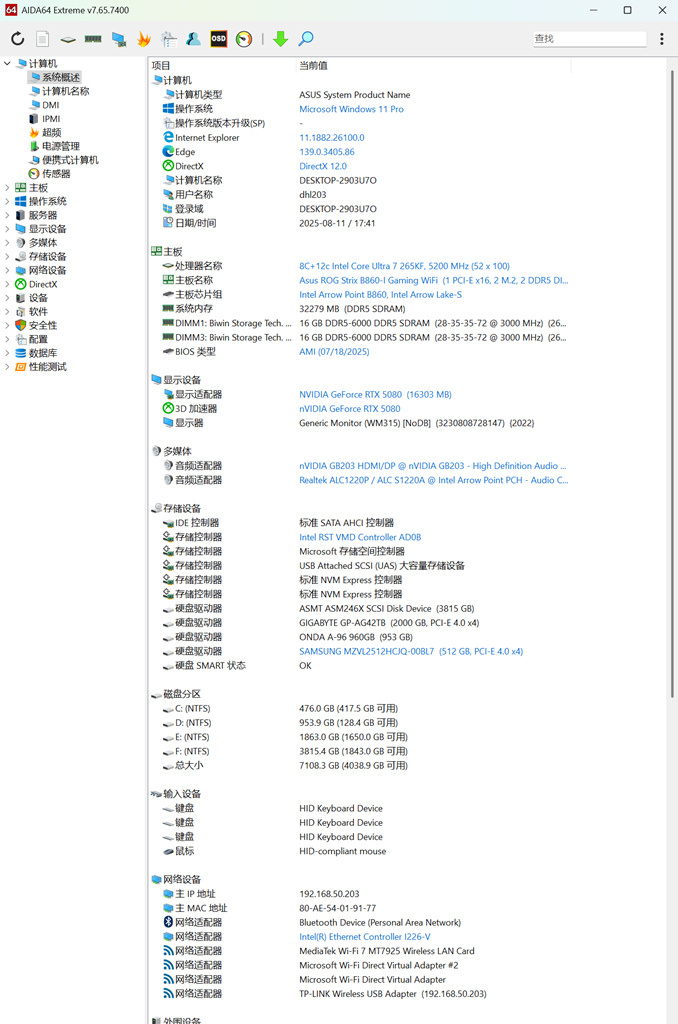
Task: Expand the DirectX tree node
Action: 7,284
